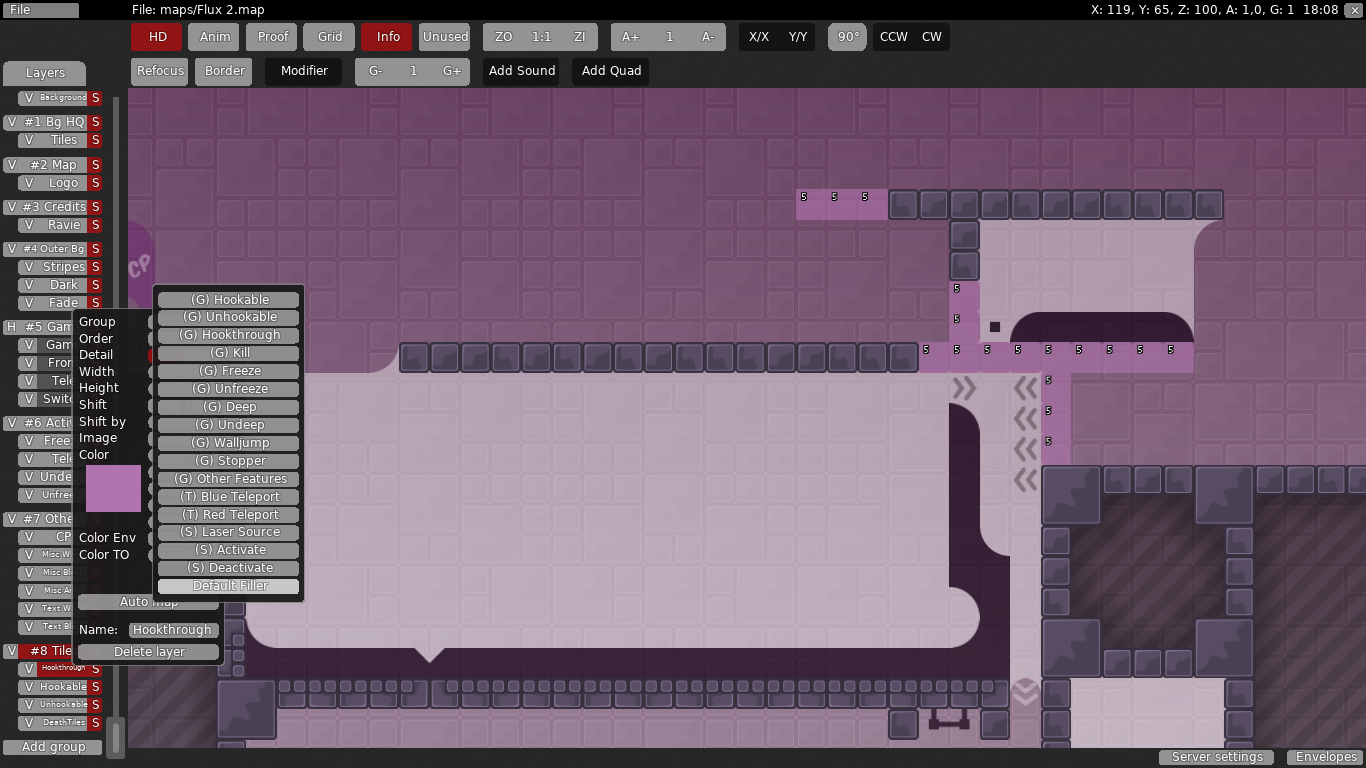
Task: Zoom in using the ZI button
Action: click(579, 37)
